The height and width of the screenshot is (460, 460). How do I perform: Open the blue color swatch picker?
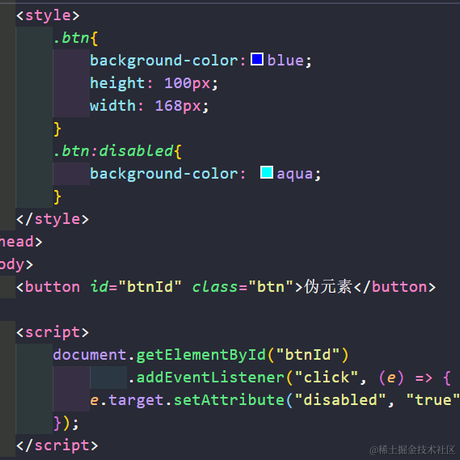pyautogui.click(x=257, y=59)
